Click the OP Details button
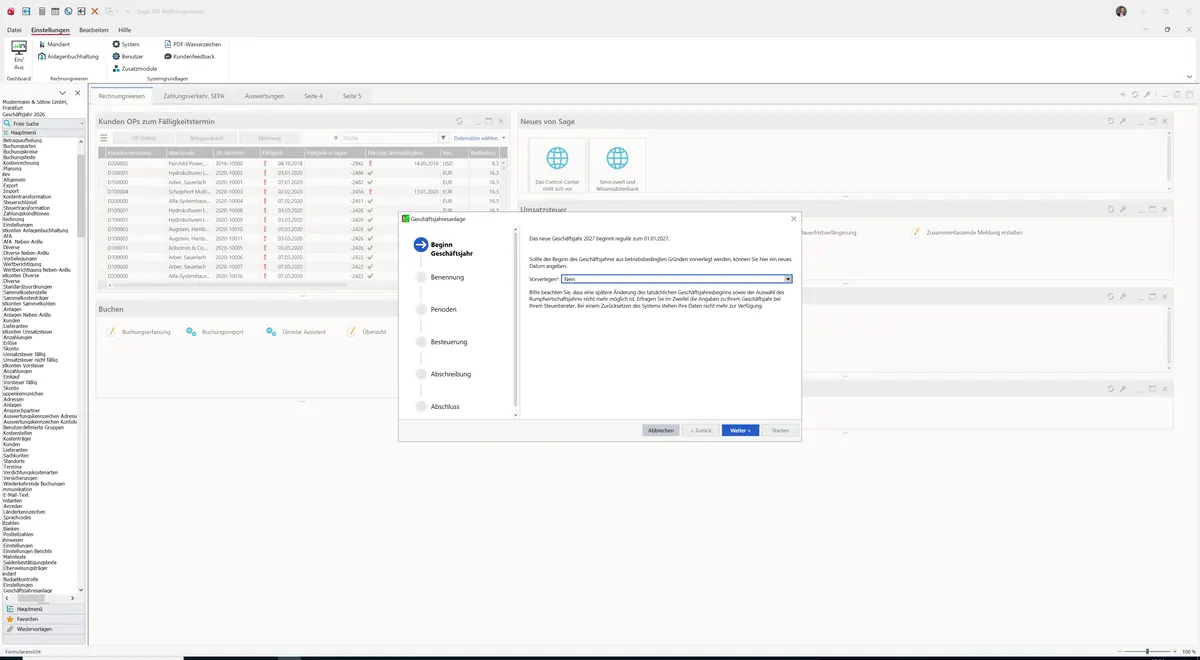1200x660 pixels. pyautogui.click(x=144, y=138)
